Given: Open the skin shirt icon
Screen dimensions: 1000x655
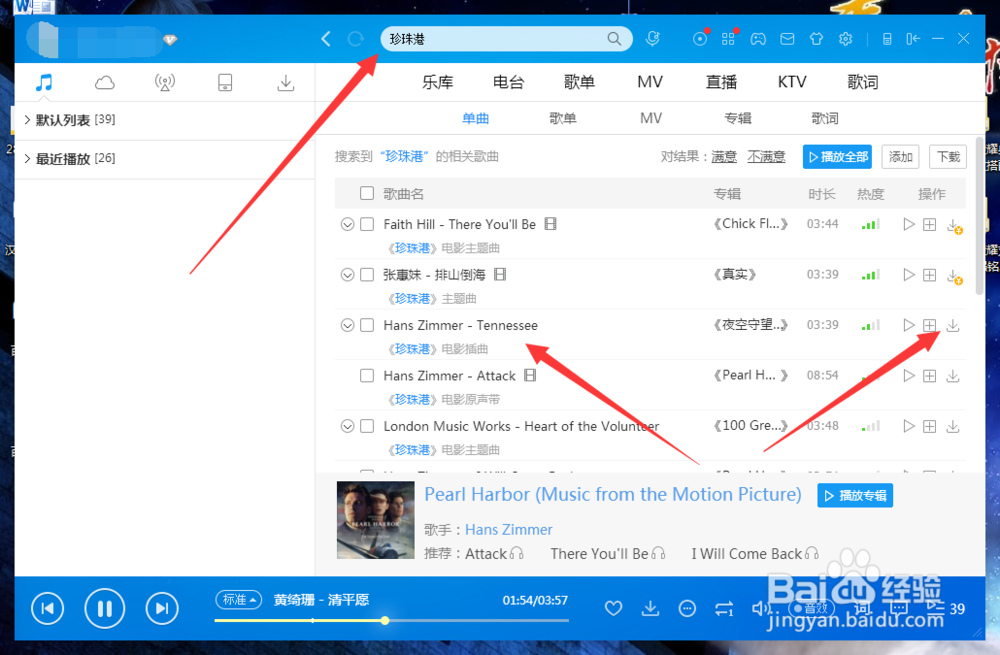Looking at the screenshot, I should [x=816, y=39].
